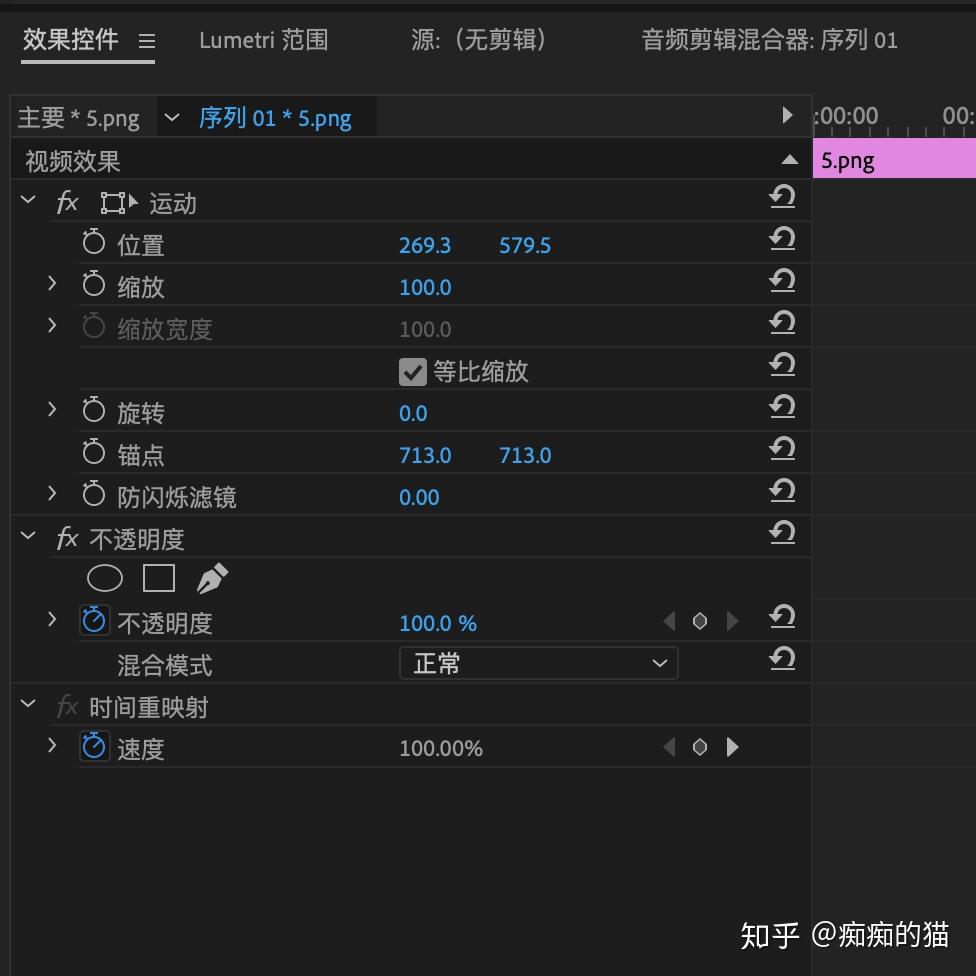Add keyframe for 不透明度

pos(700,622)
